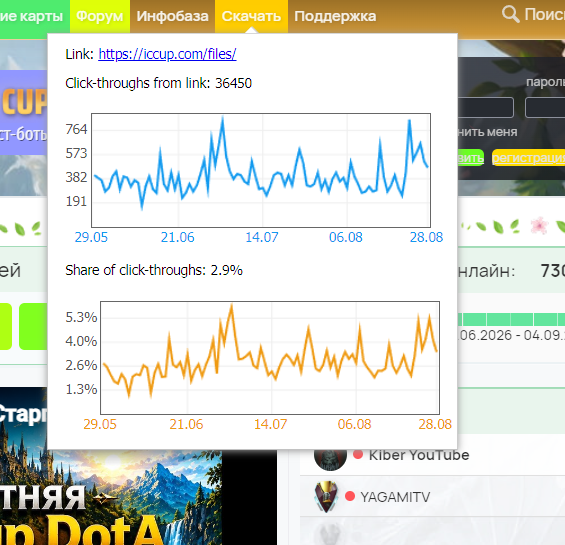
Task: Click the YAGAMITV avatar icon
Action: tap(326, 497)
